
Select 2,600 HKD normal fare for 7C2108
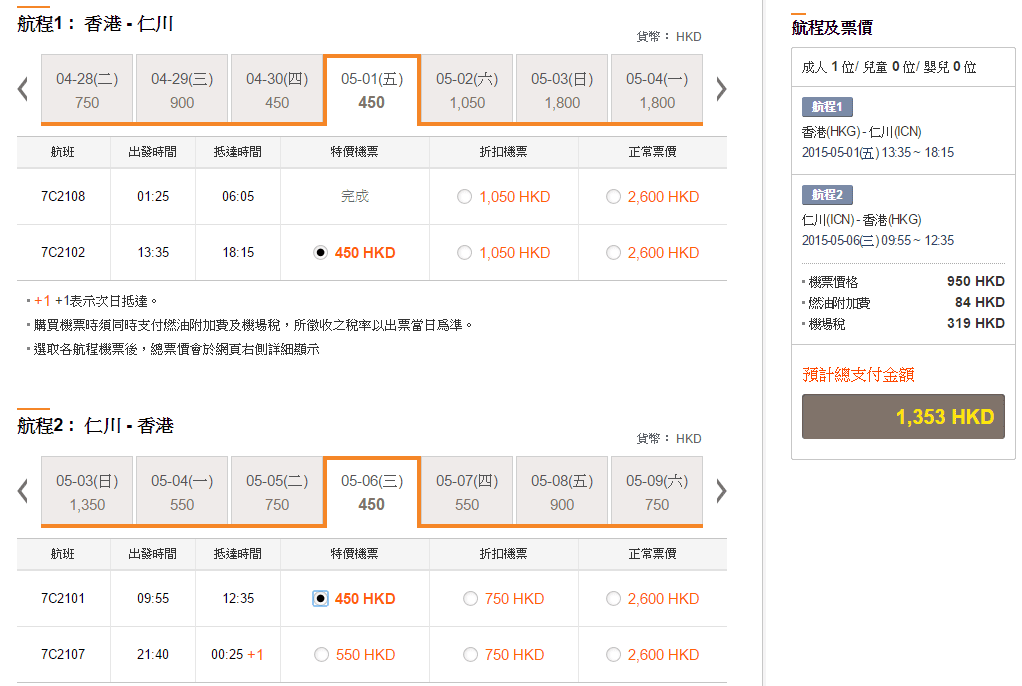point(613,197)
